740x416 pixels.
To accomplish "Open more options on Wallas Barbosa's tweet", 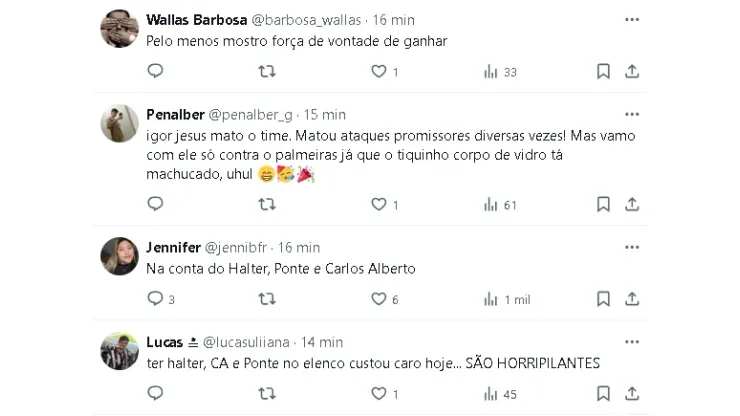I will [632, 19].
